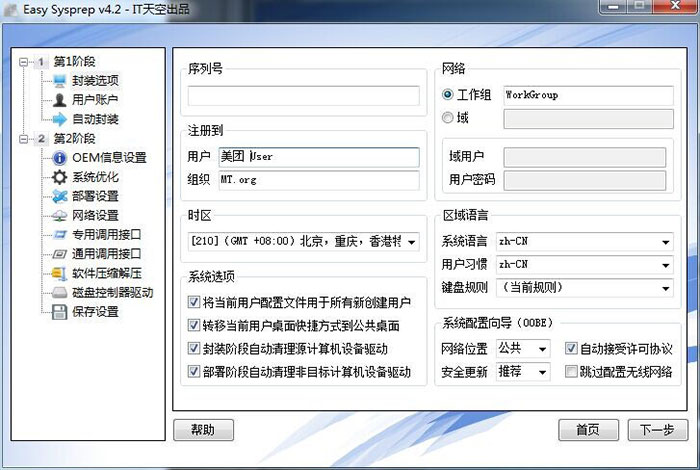Toggle 转移当前用户桌面快捷方式到公共桌面 checkbox

click(x=193, y=325)
